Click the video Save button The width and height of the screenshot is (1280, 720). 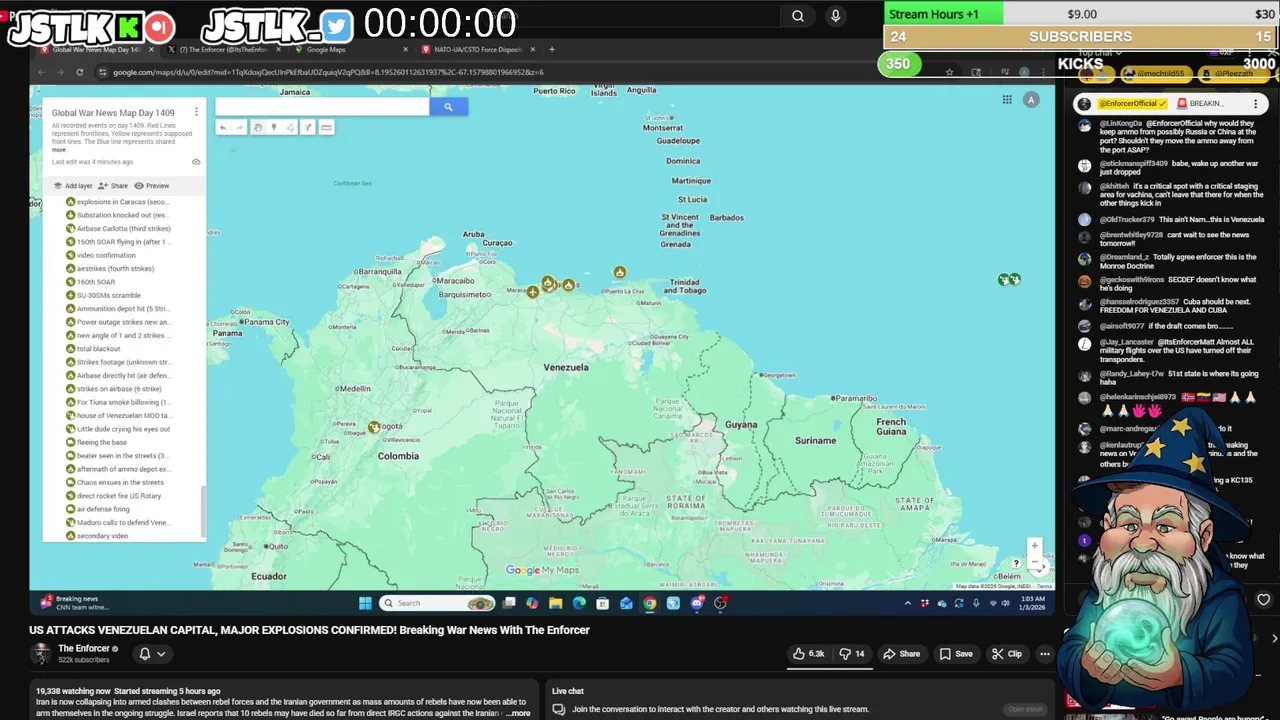[x=955, y=654]
